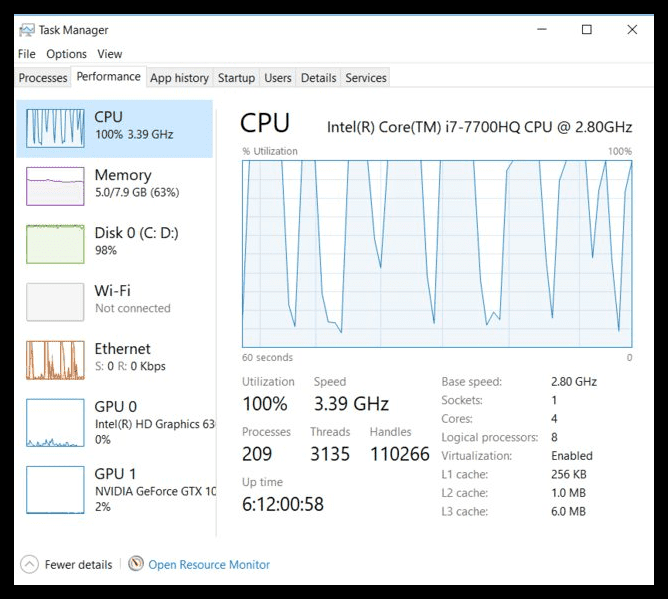Click the L2 cache 1.0 MB value
This screenshot has width=668, height=599.
(x=568, y=493)
